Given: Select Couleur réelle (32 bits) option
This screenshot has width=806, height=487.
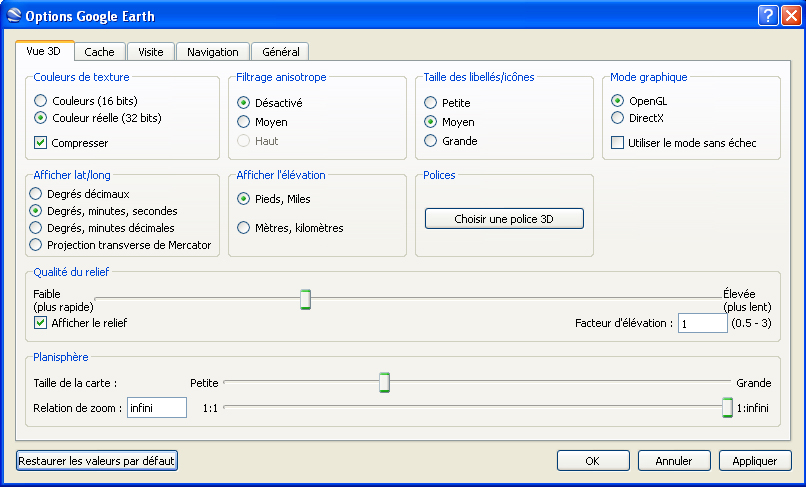Looking at the screenshot, I should (98, 118).
